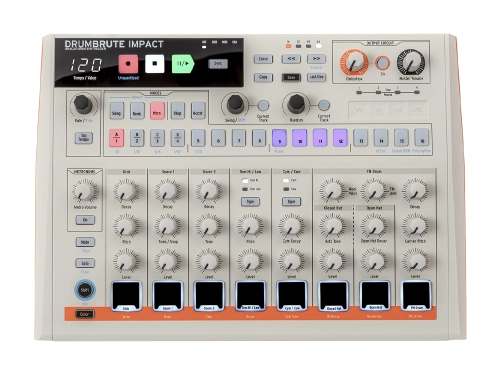The height and width of the screenshot is (375, 500).
Task: Toggle the Tom Hi / Low Type button
Action: tap(250, 201)
